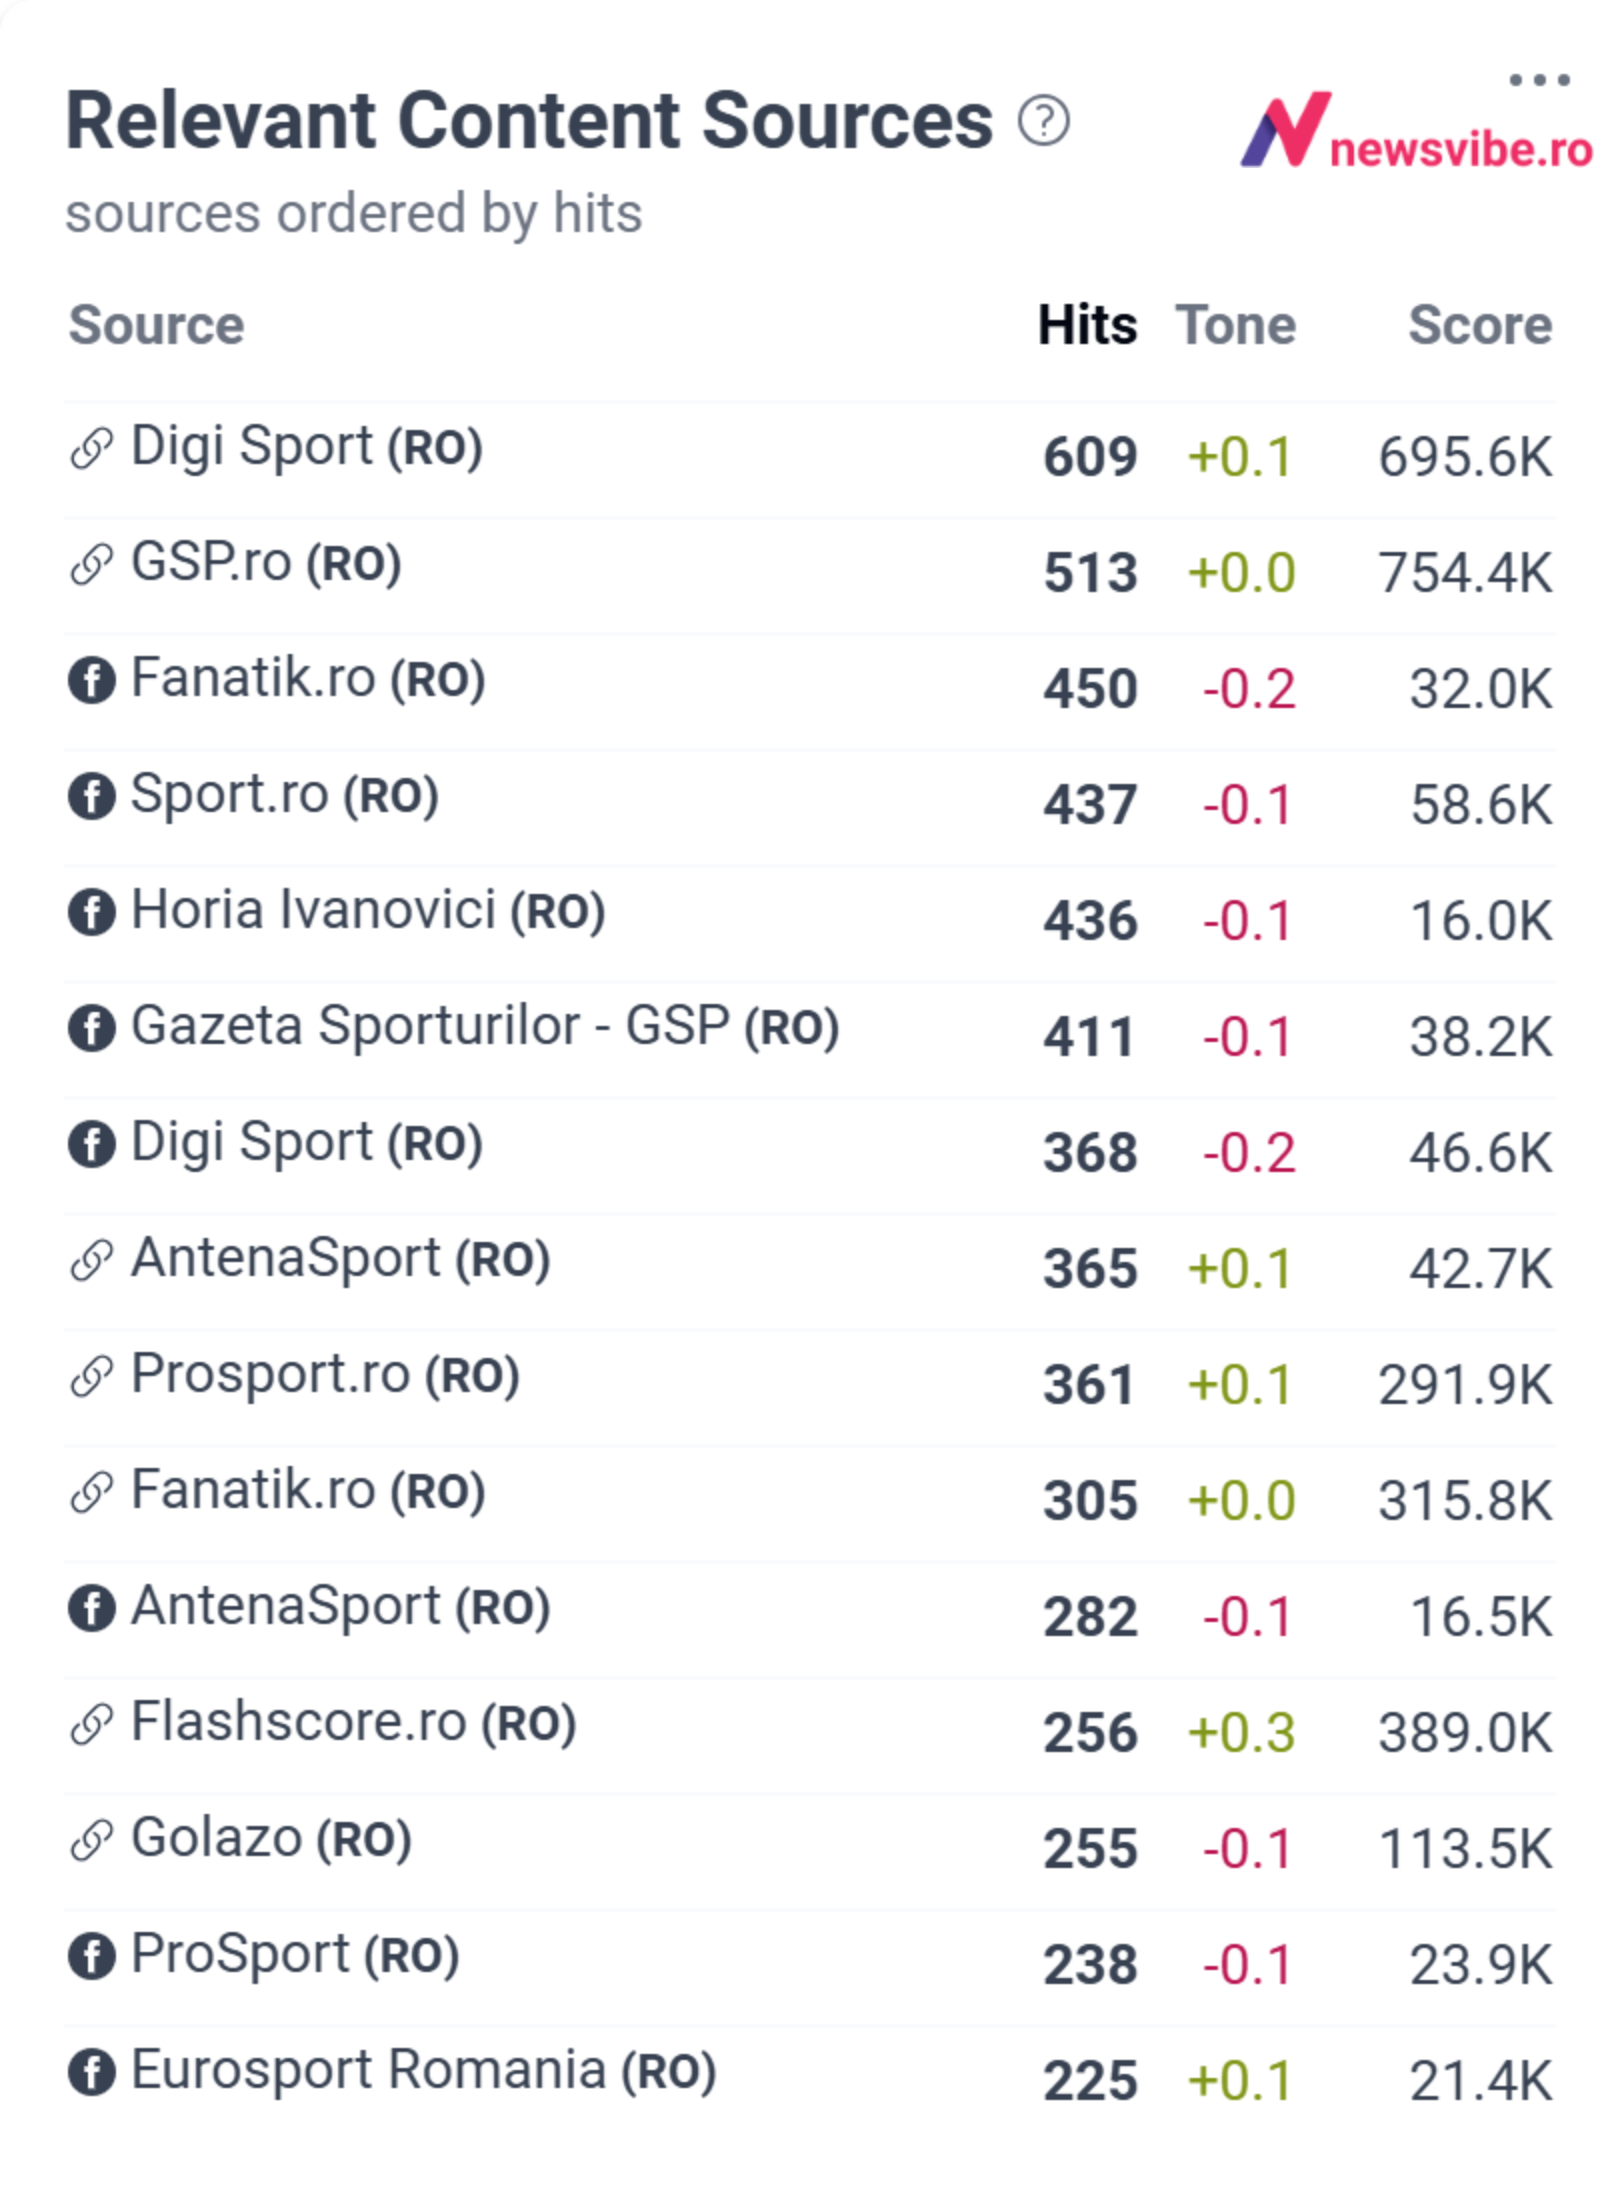Screen dimensions: 1620x2192
Task: Open the ProSport (RO) Facebook source
Action: tap(295, 1955)
